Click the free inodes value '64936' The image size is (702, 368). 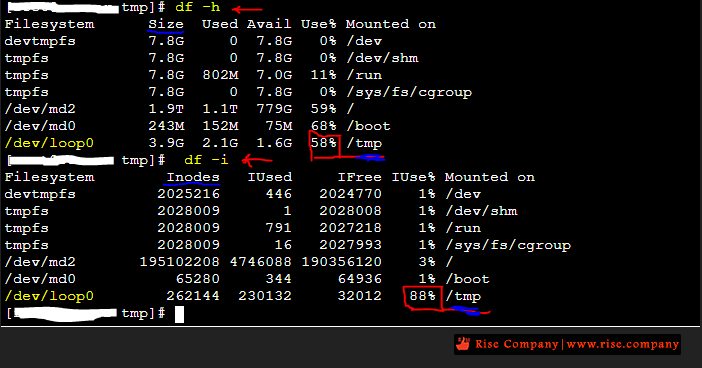click(x=359, y=279)
